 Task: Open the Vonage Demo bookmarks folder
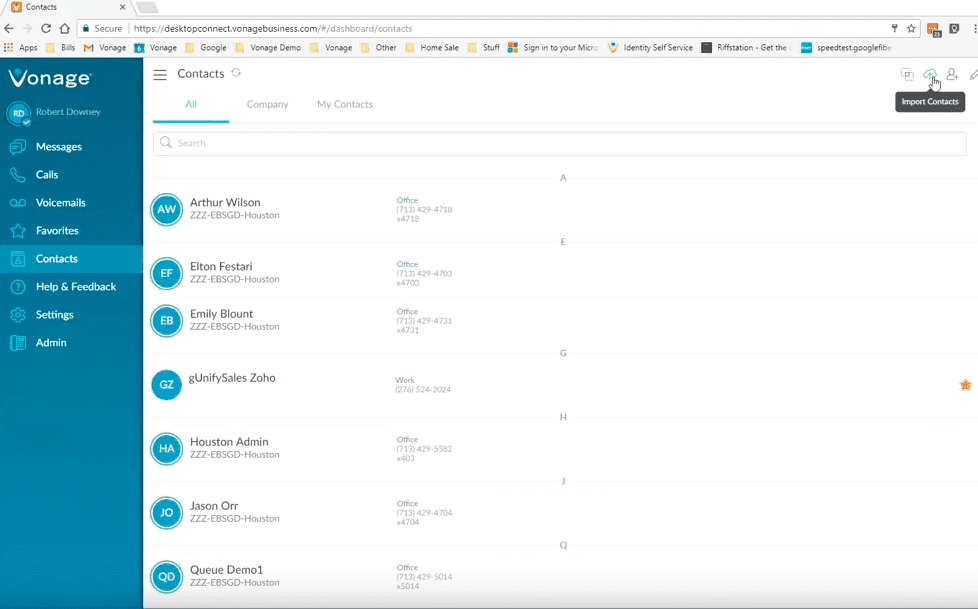point(272,47)
